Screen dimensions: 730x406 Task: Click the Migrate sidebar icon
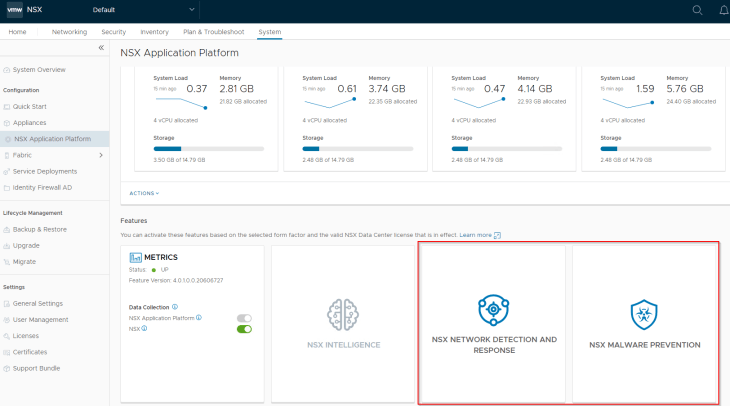click(x=7, y=262)
